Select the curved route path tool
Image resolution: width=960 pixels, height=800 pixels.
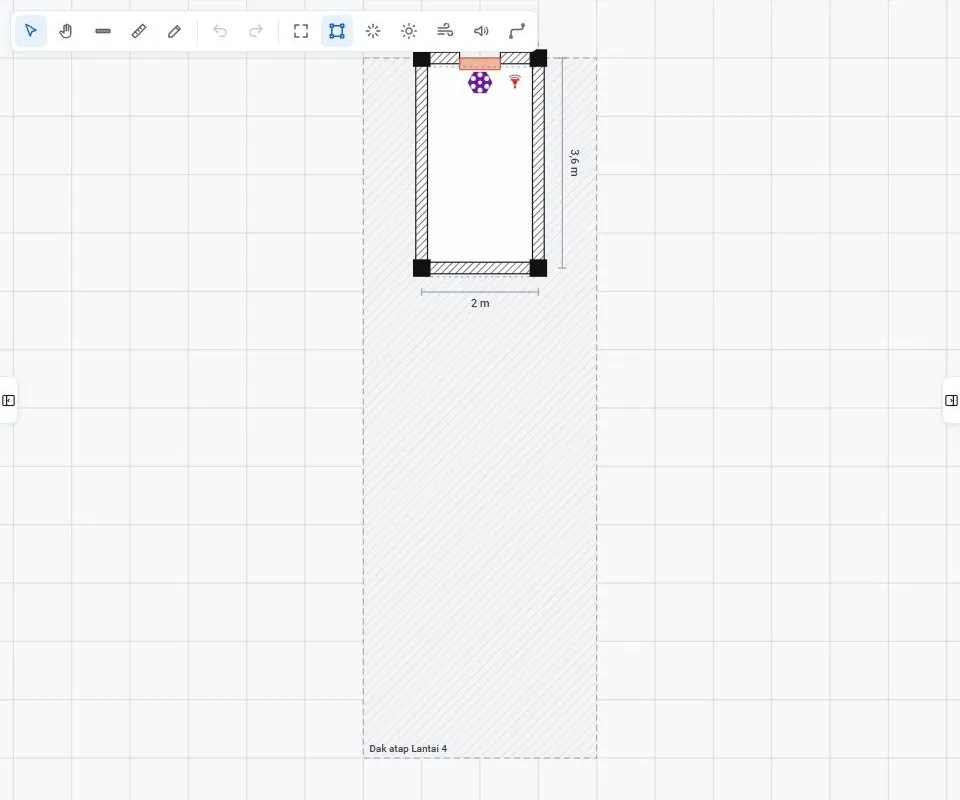point(517,31)
